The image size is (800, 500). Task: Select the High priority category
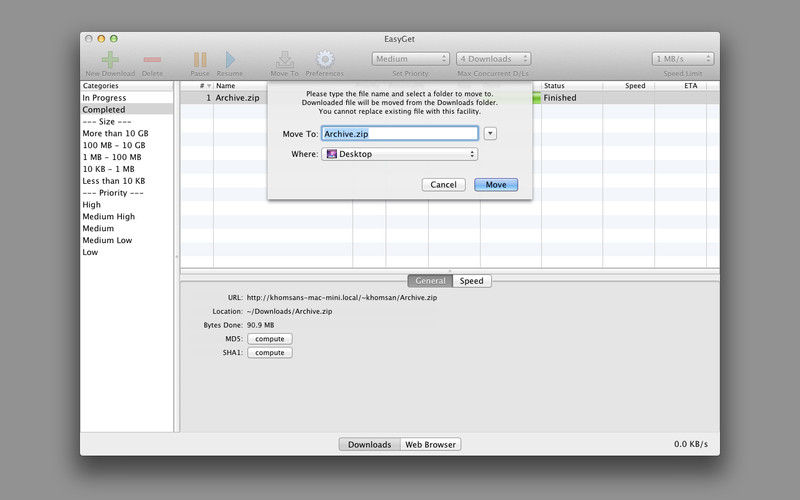pos(127,204)
